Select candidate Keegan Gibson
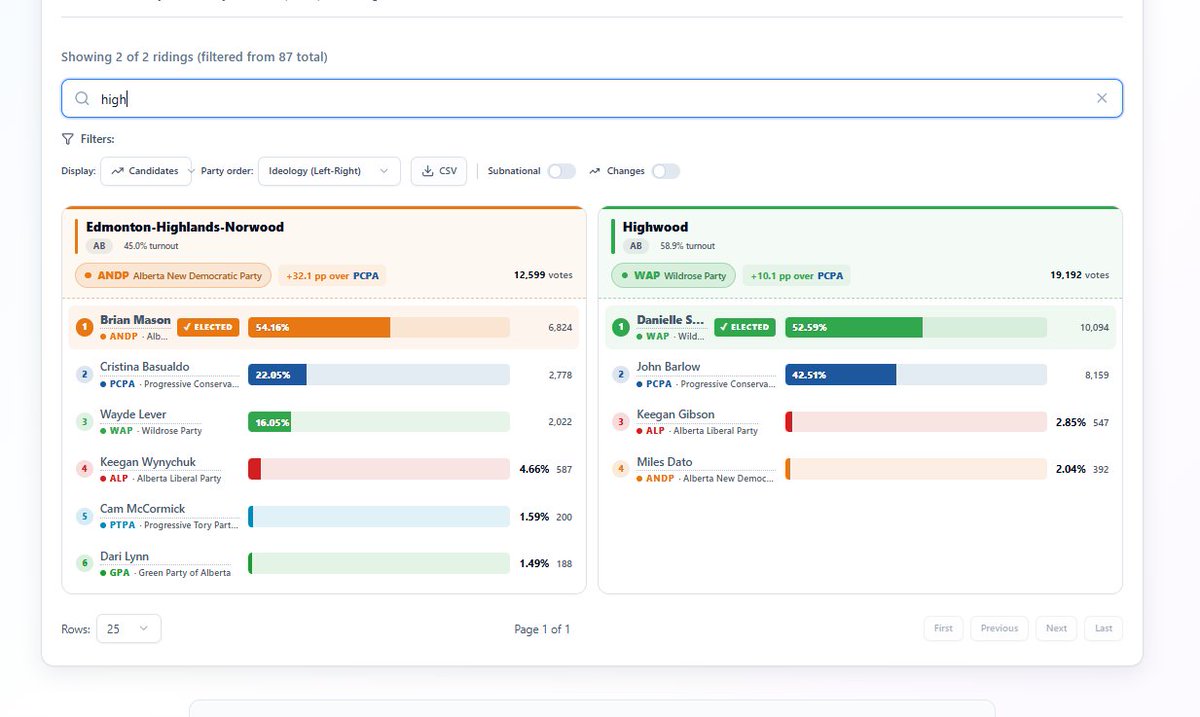The width and height of the screenshot is (1200, 717). (x=676, y=414)
